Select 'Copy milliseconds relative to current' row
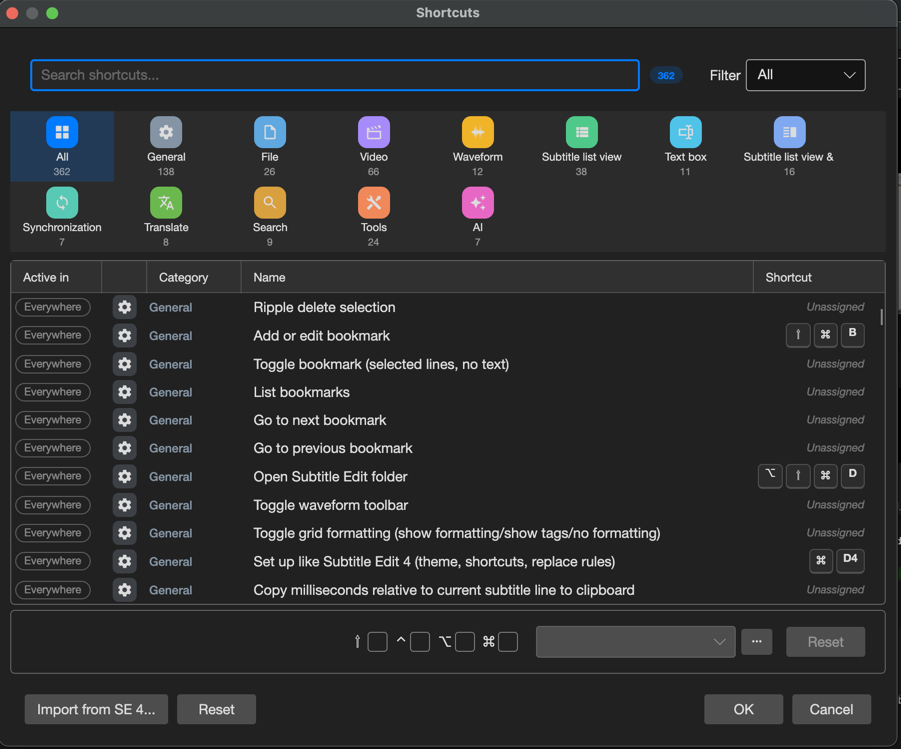 click(444, 590)
